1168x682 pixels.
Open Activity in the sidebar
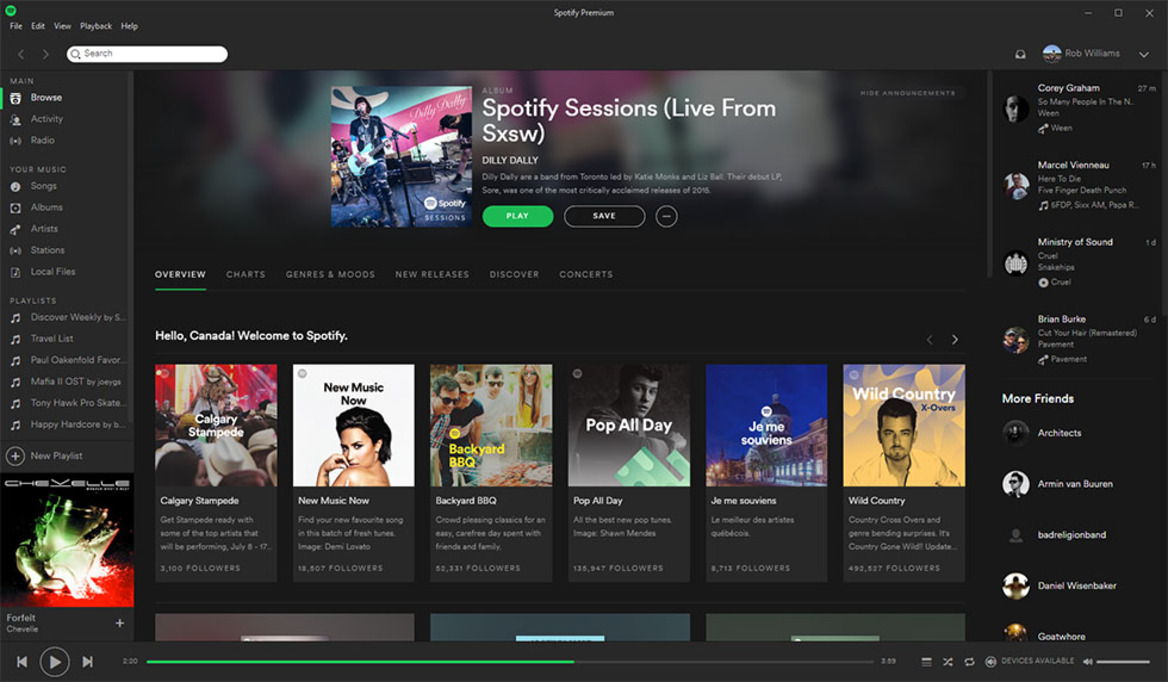[46, 119]
